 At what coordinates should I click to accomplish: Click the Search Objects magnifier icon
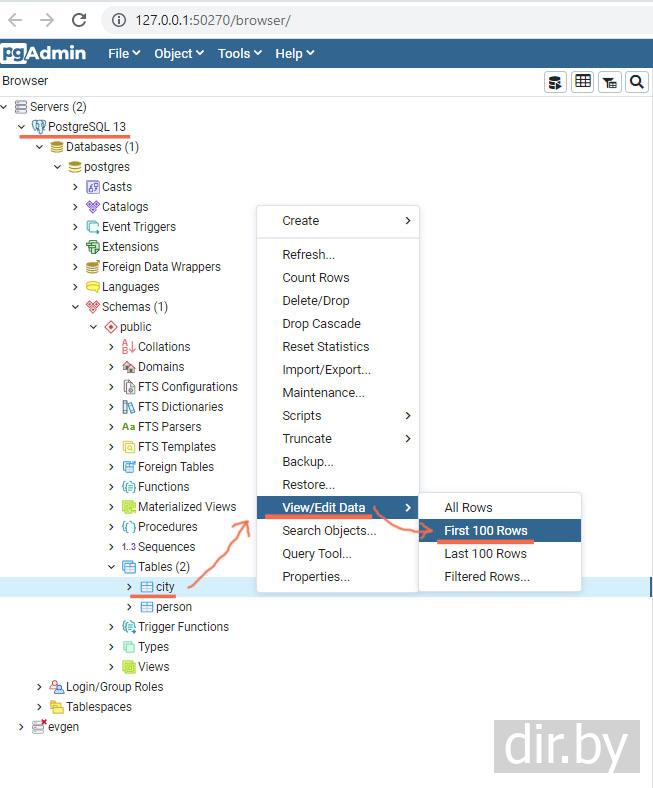click(637, 82)
